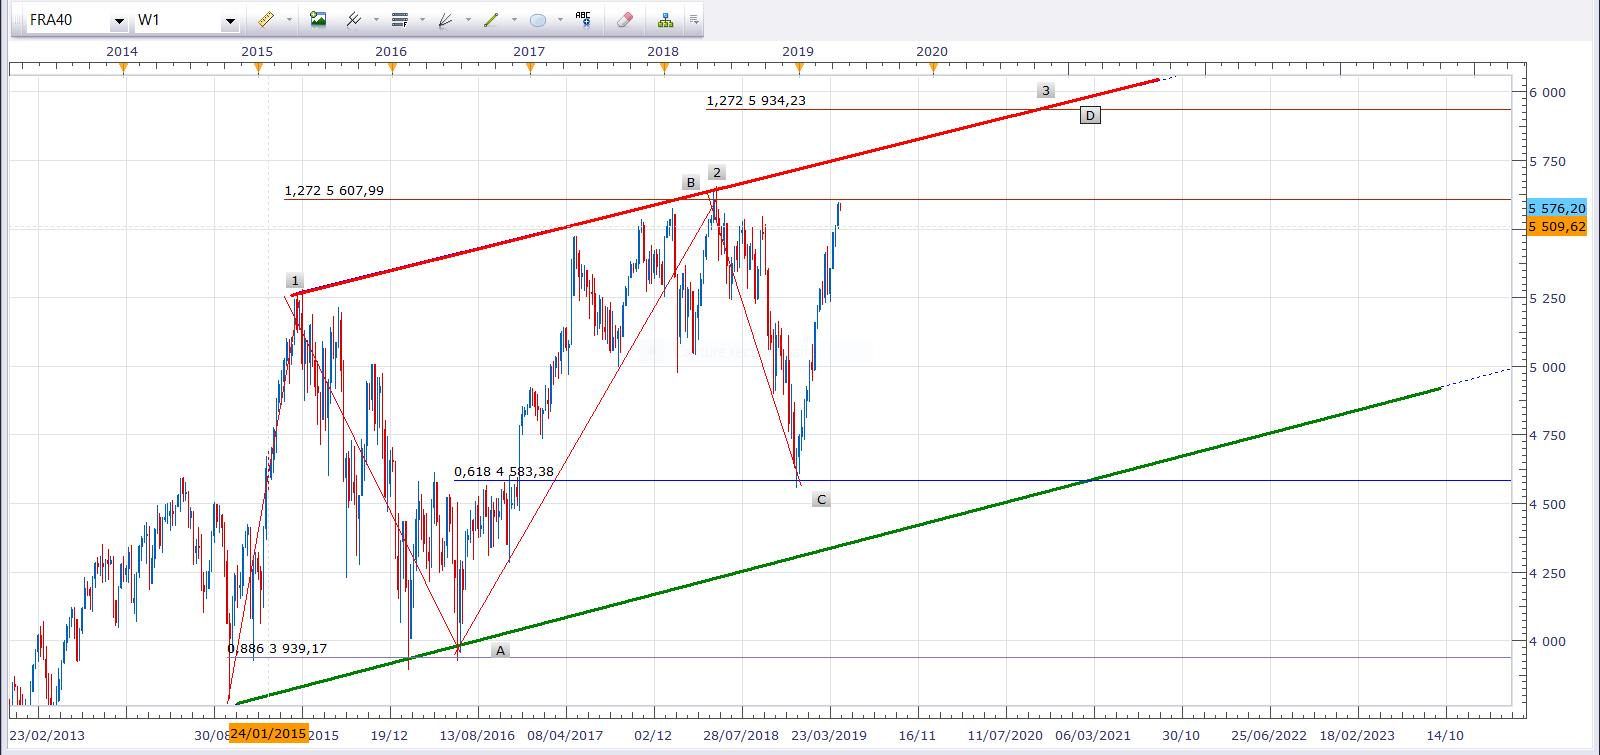
Task: Expand the pitchfork tool options arrow
Action: point(376,19)
